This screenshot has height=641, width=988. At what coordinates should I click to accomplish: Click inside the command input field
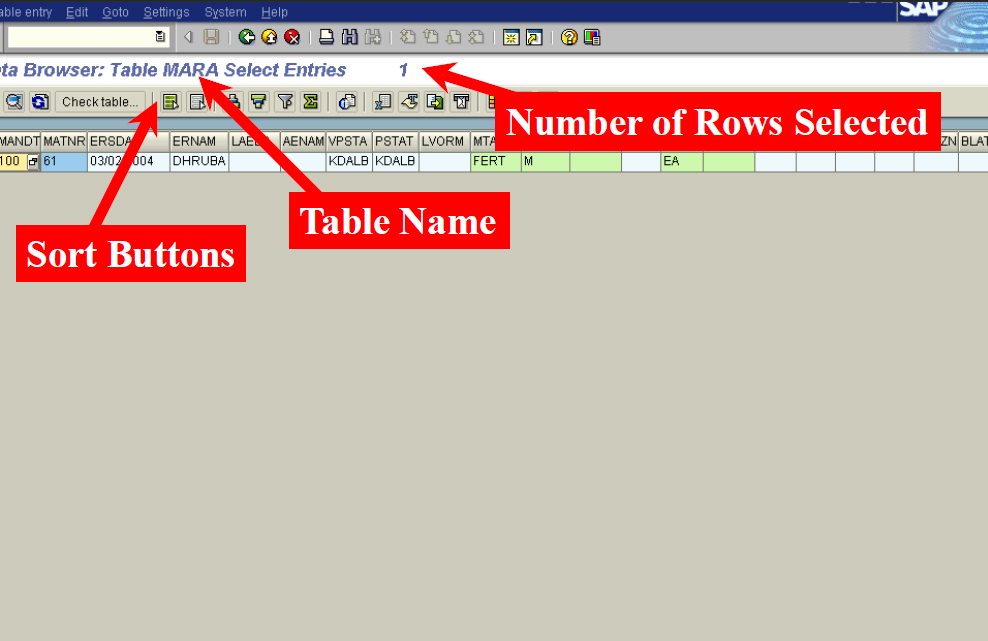coord(81,37)
